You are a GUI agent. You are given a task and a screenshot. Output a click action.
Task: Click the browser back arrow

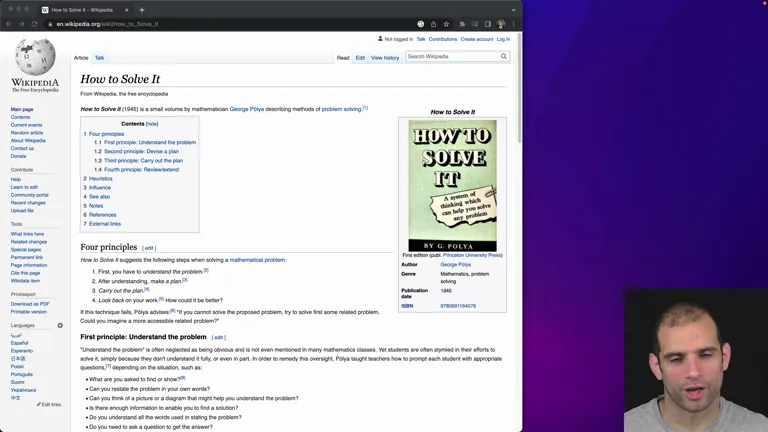tap(9, 24)
